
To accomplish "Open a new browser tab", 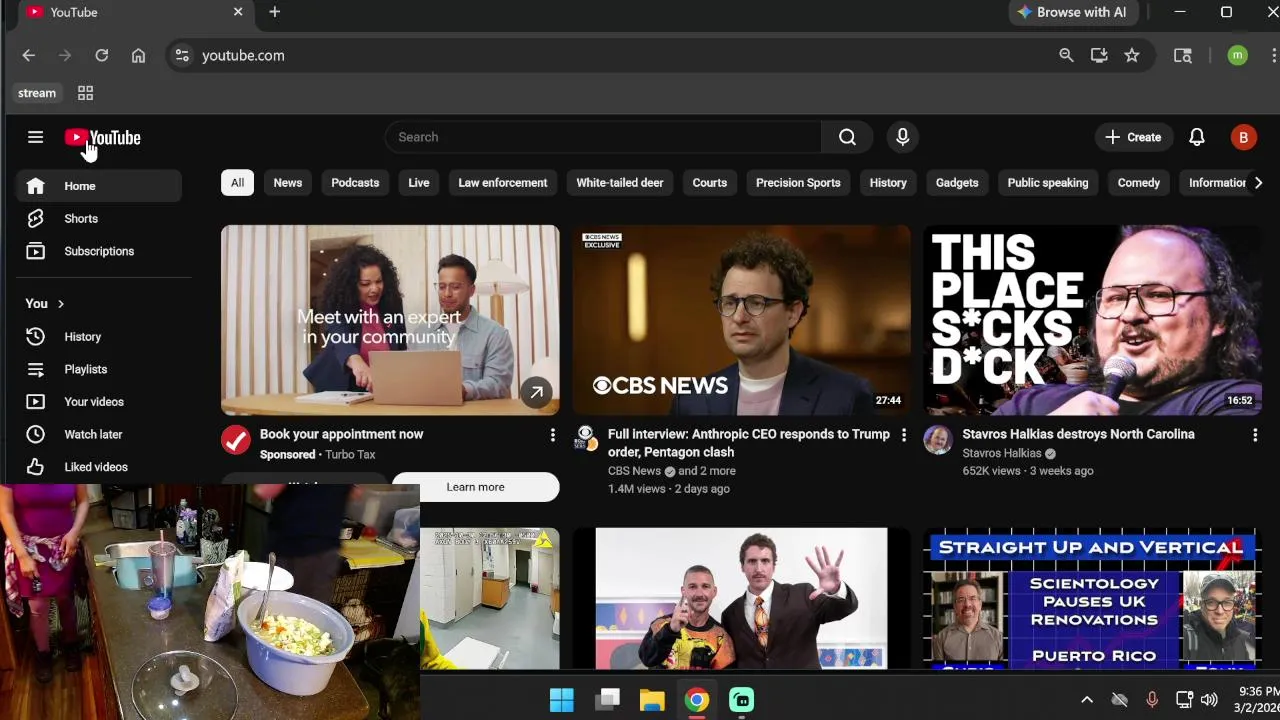I will 274,12.
